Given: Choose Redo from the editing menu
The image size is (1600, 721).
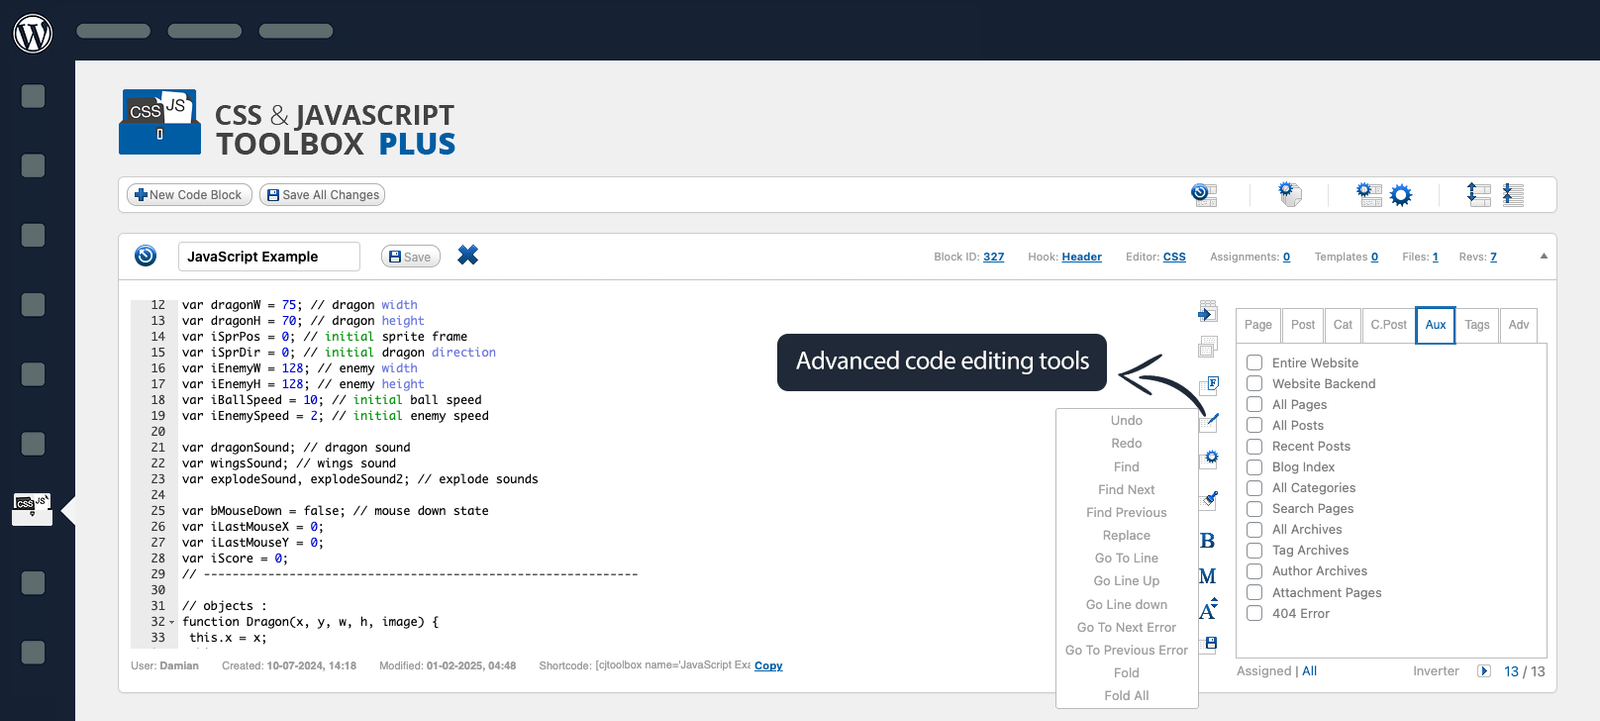Looking at the screenshot, I should coord(1126,443).
